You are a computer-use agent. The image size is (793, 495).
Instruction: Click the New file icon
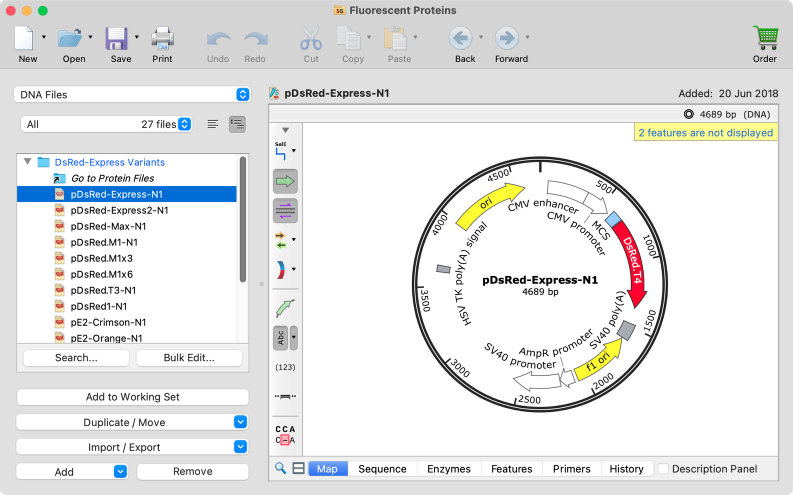pyautogui.click(x=24, y=38)
